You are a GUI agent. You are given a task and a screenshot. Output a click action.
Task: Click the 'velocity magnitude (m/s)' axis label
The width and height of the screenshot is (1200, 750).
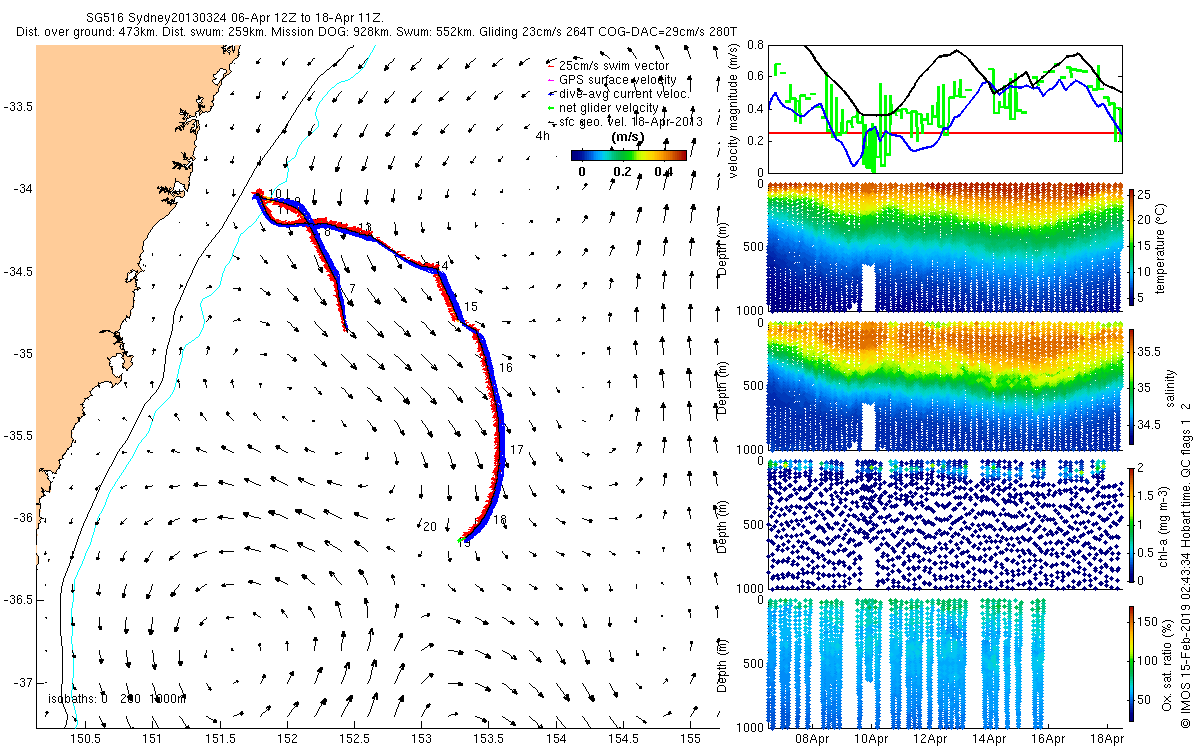[x=735, y=111]
